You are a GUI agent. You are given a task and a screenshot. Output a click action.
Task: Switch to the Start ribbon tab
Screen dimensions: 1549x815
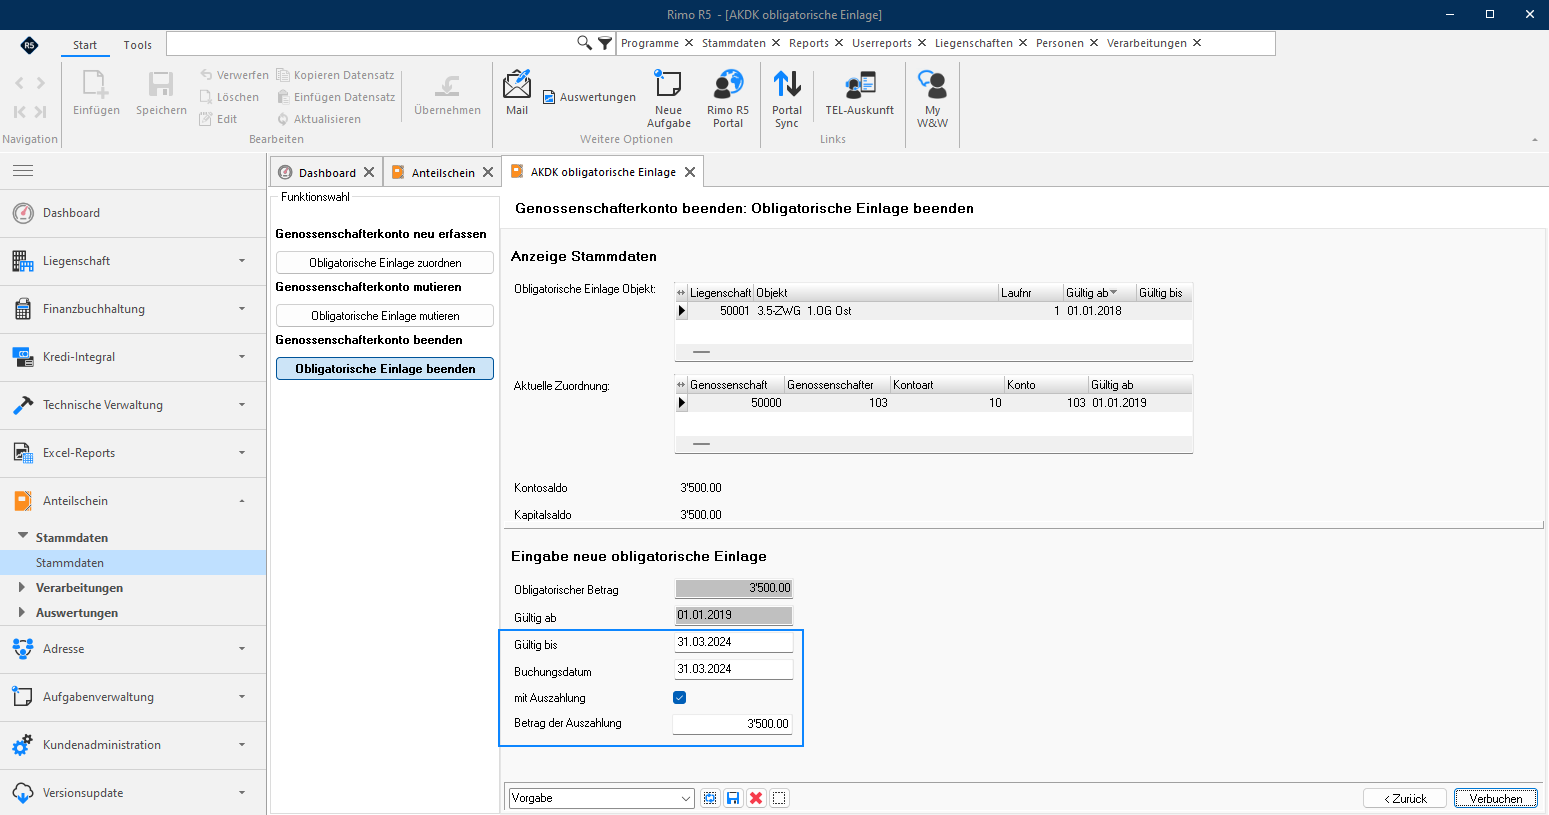point(85,45)
